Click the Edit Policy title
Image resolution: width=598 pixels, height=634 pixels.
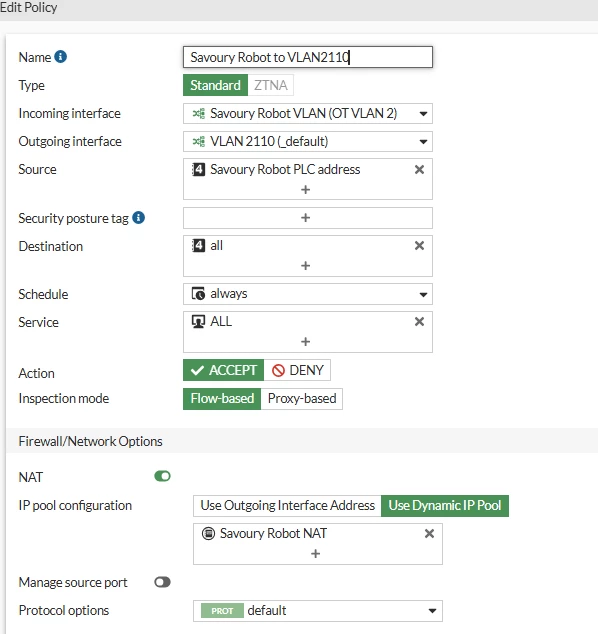tap(29, 7)
